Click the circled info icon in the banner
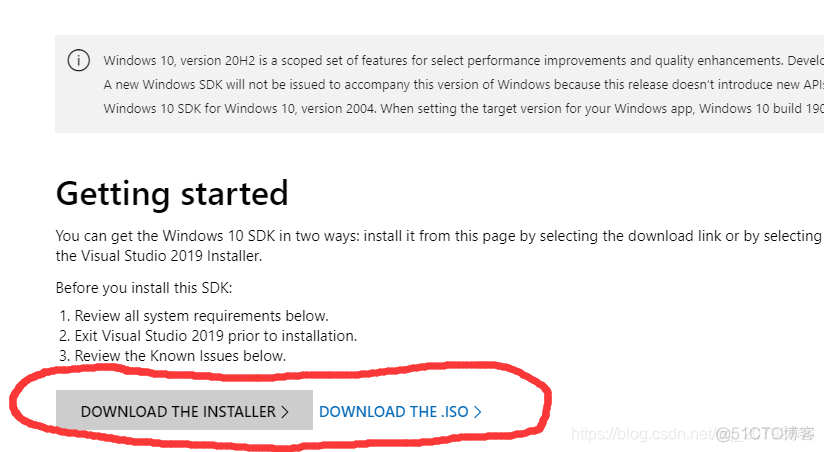 pyautogui.click(x=79, y=60)
